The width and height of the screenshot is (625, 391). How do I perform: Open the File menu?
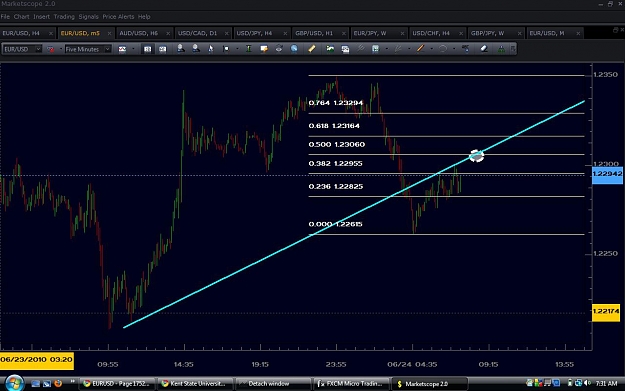pyautogui.click(x=5, y=17)
